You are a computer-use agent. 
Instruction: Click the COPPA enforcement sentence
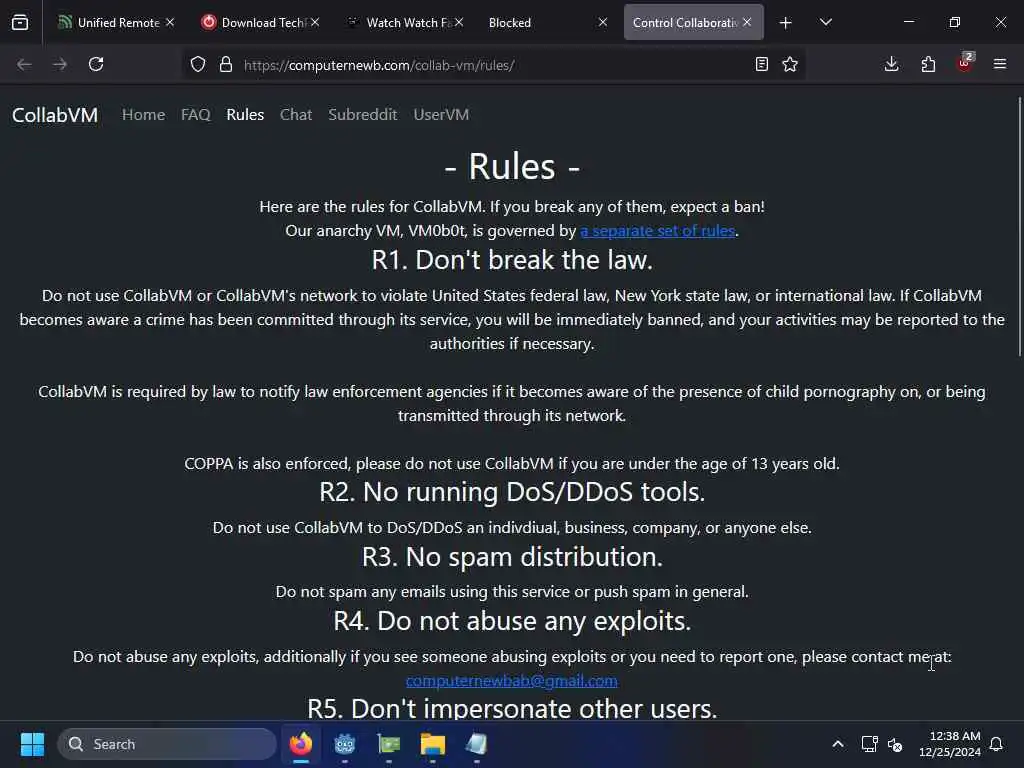coord(512,464)
